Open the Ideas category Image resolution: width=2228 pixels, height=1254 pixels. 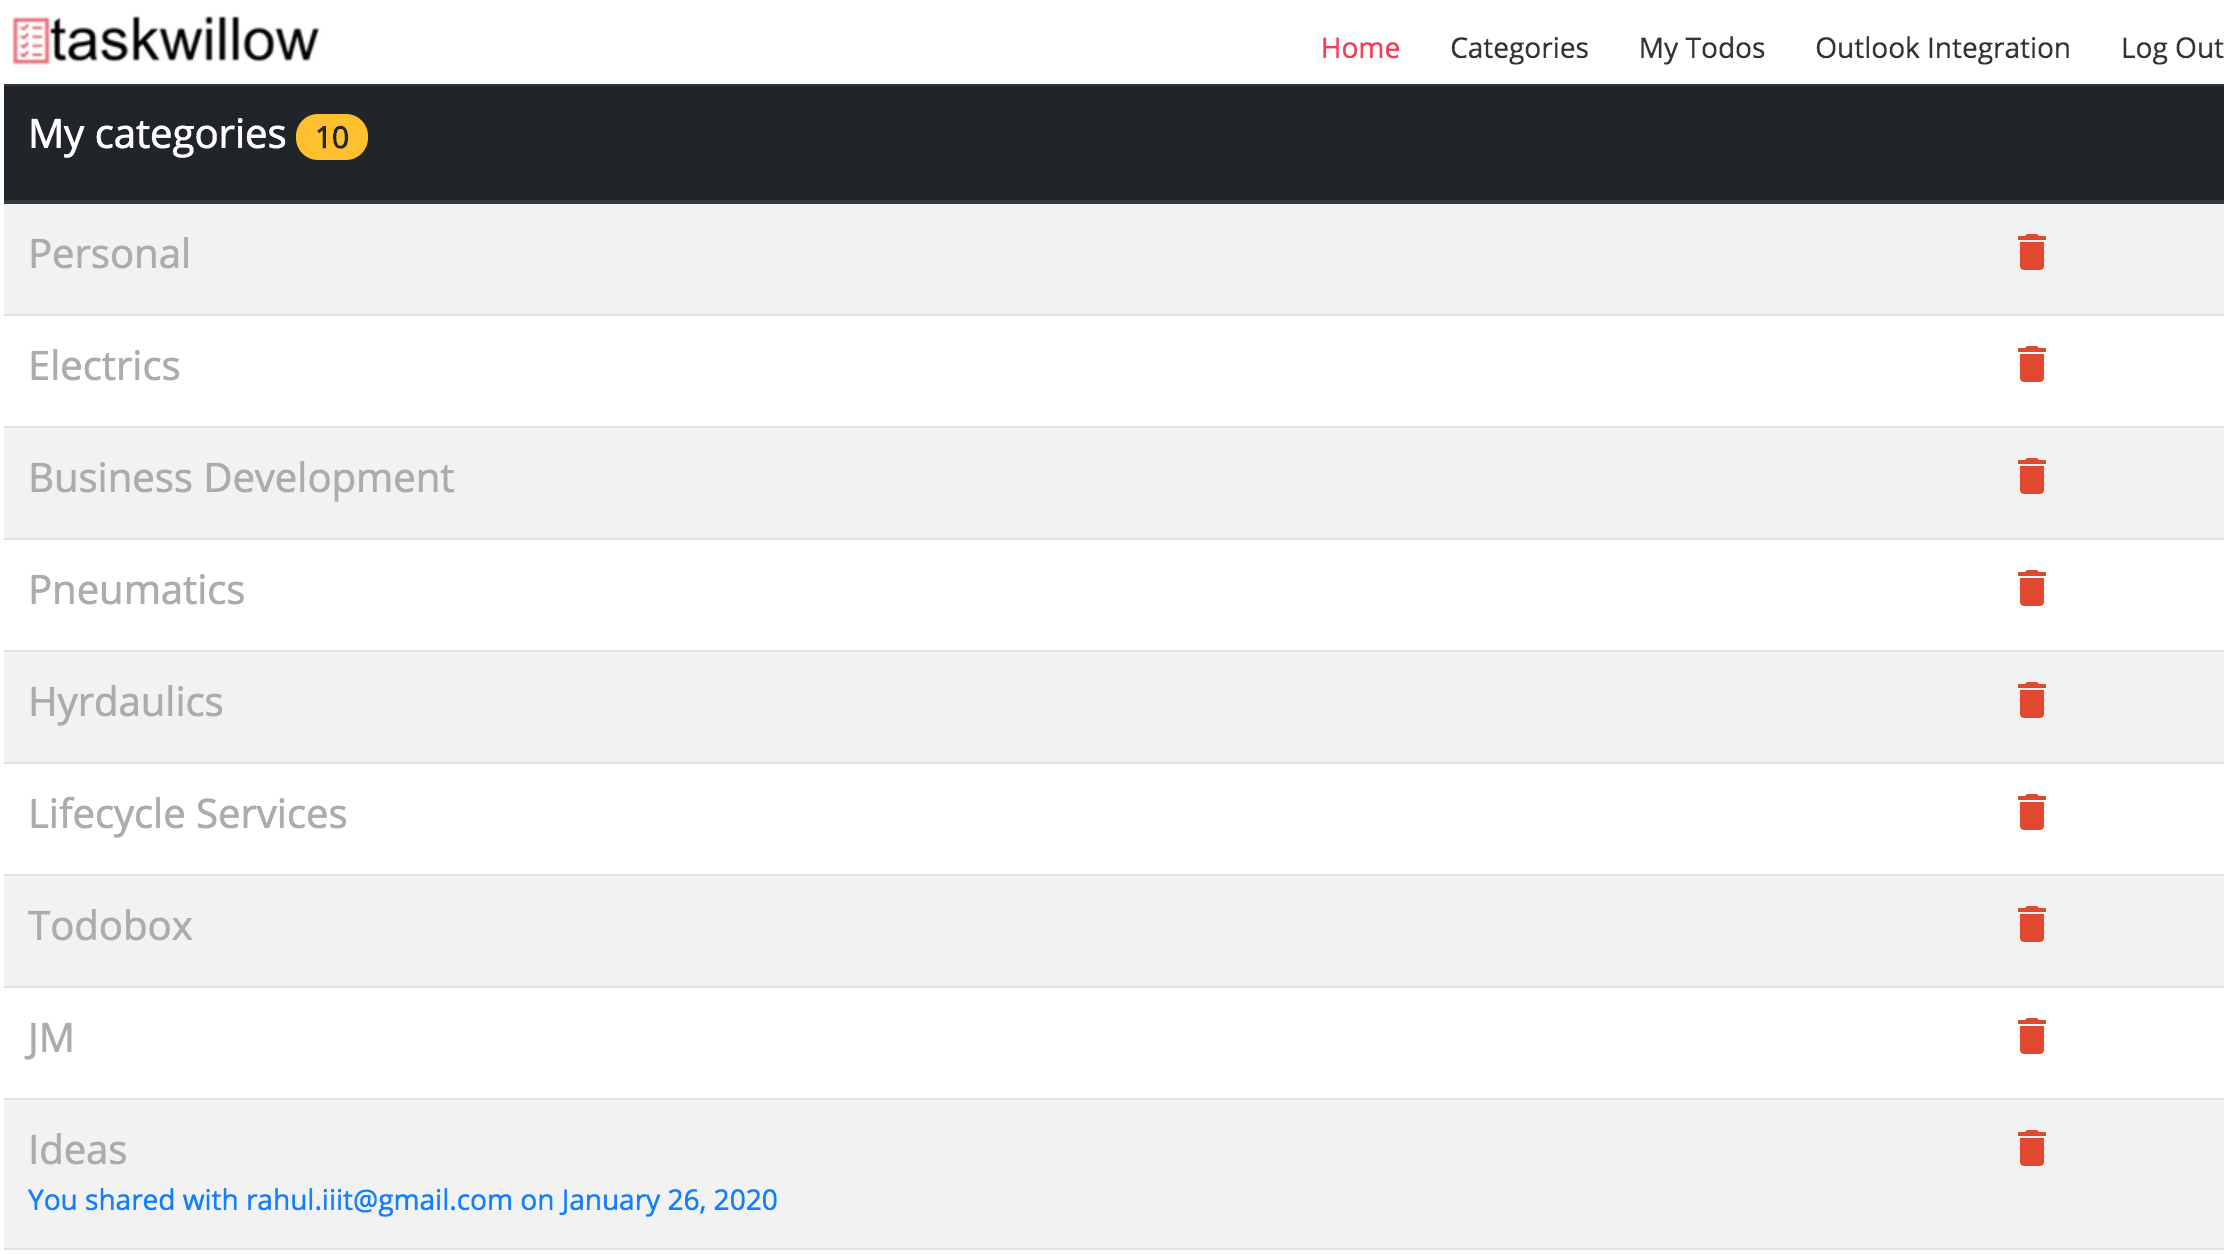pyautogui.click(x=78, y=1150)
